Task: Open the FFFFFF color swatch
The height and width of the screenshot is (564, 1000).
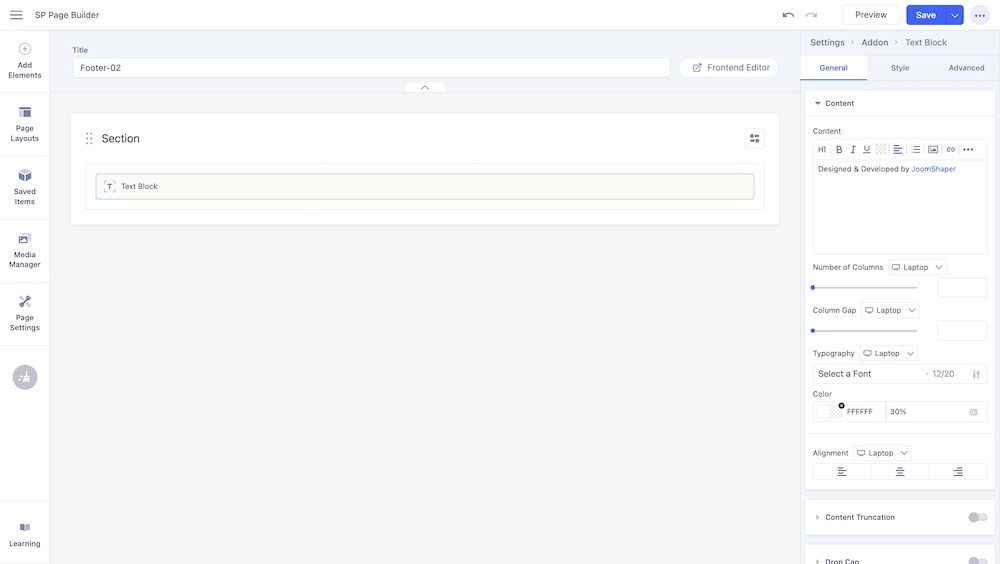Action: coord(830,412)
